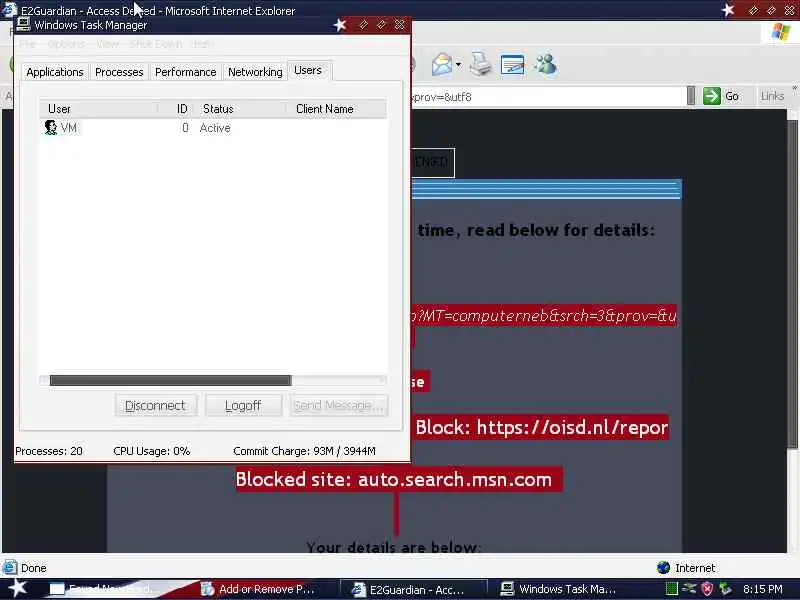Sort by the Status column header
800x600 pixels.
(240, 109)
